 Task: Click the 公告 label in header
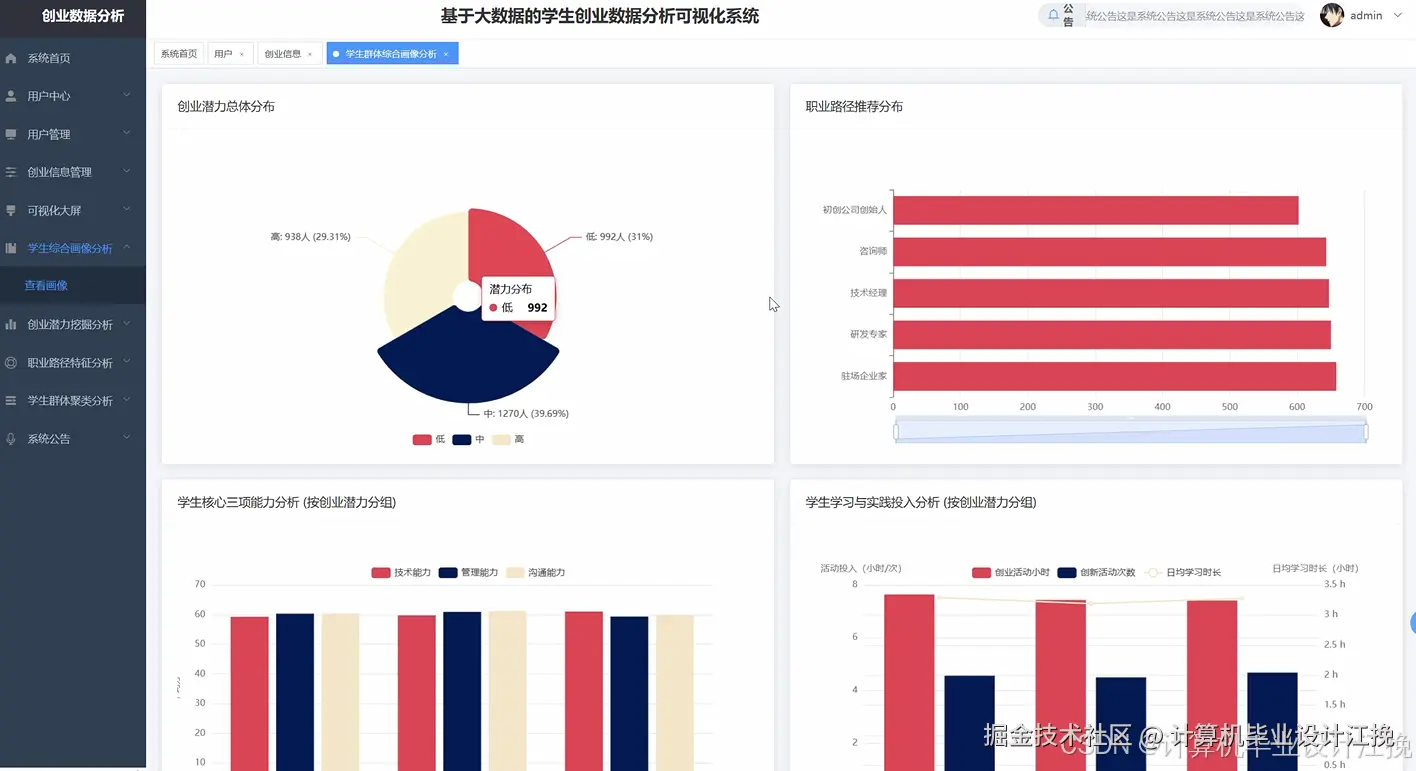1068,15
